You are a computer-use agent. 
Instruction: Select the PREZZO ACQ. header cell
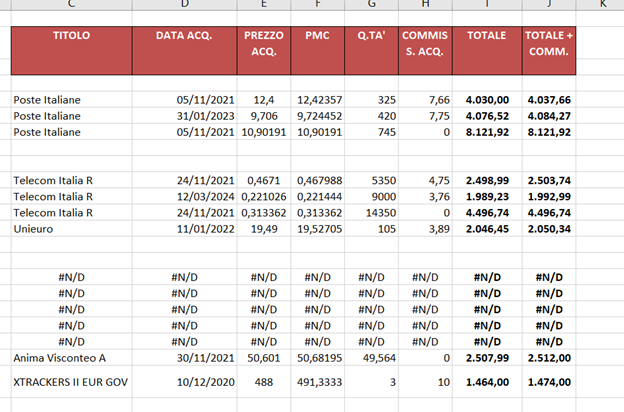pyautogui.click(x=264, y=51)
